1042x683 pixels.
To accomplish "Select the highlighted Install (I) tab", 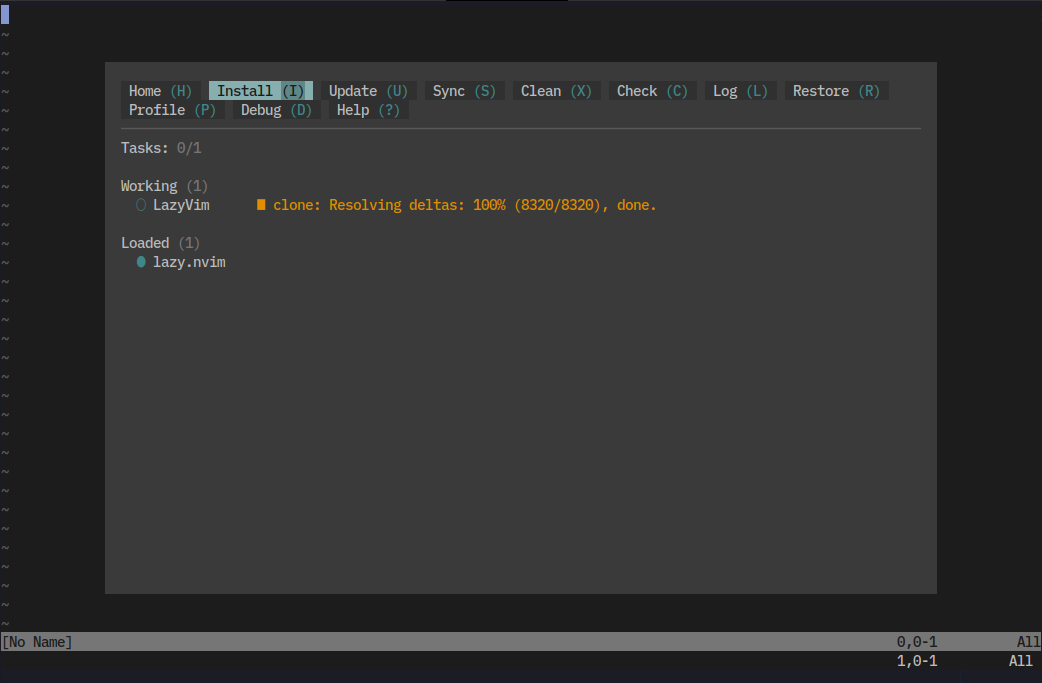I will (x=260, y=91).
